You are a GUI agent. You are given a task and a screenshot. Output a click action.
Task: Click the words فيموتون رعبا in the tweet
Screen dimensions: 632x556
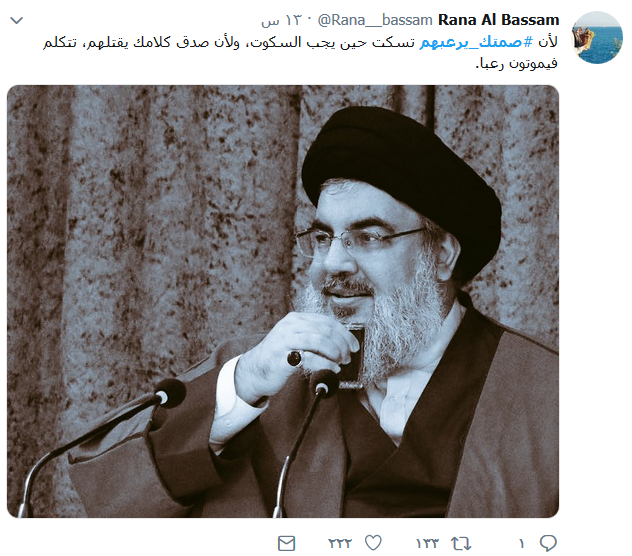coord(517,63)
